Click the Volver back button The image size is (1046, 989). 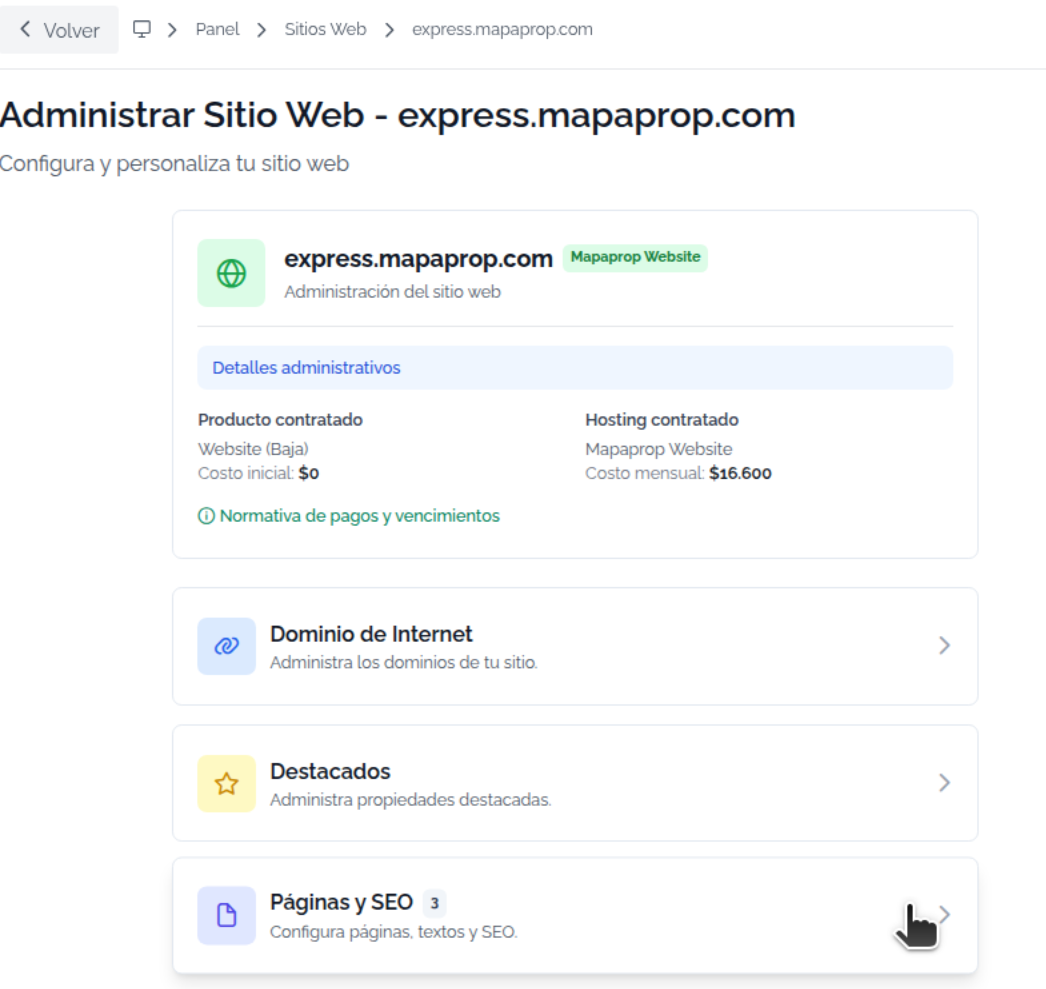point(59,30)
